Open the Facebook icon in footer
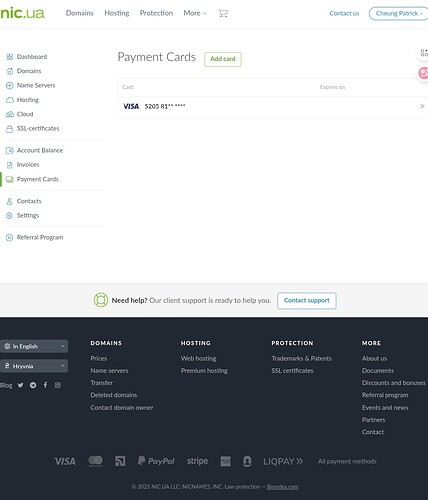The height and width of the screenshot is (500, 428). pos(45,385)
